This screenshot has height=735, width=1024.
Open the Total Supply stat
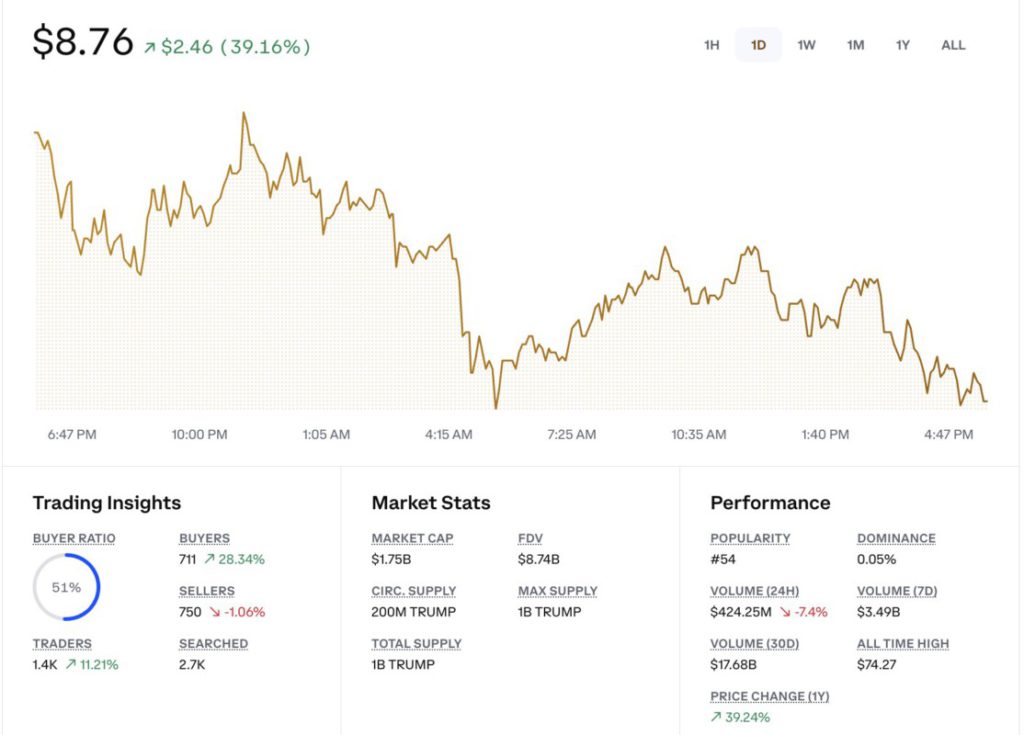tap(416, 643)
